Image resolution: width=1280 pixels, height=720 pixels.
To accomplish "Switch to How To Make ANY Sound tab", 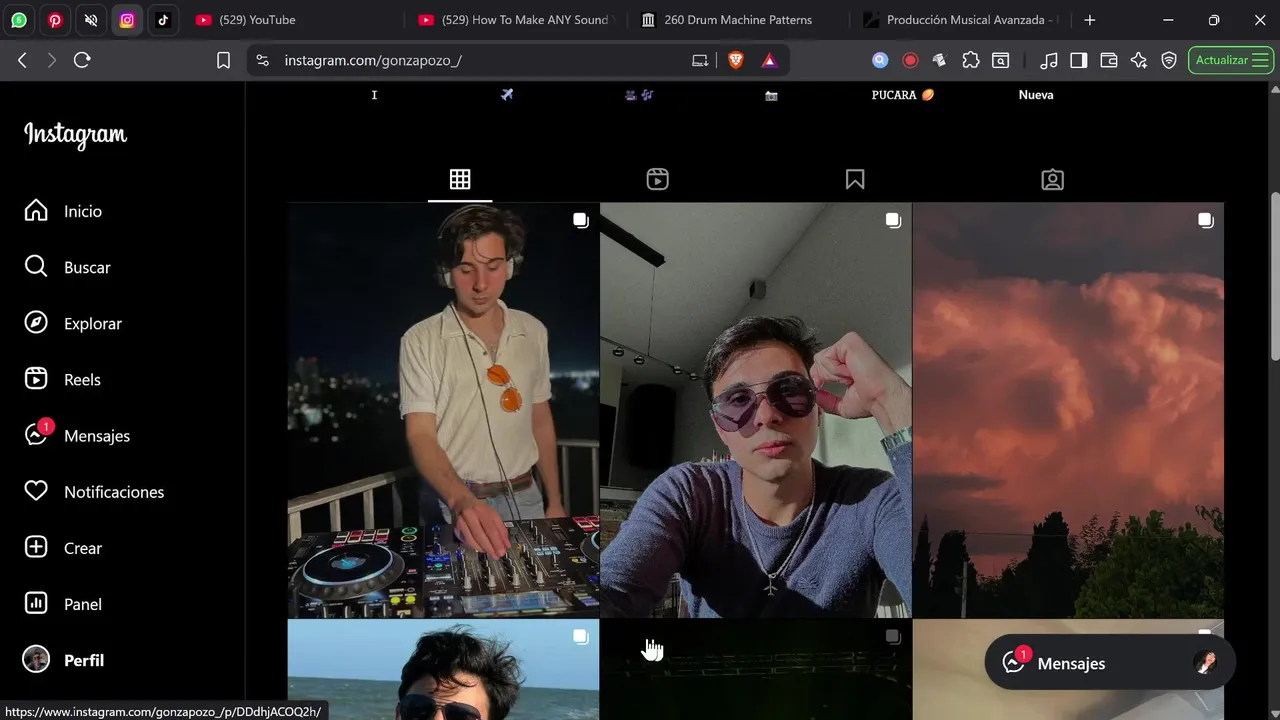I will coord(518,20).
